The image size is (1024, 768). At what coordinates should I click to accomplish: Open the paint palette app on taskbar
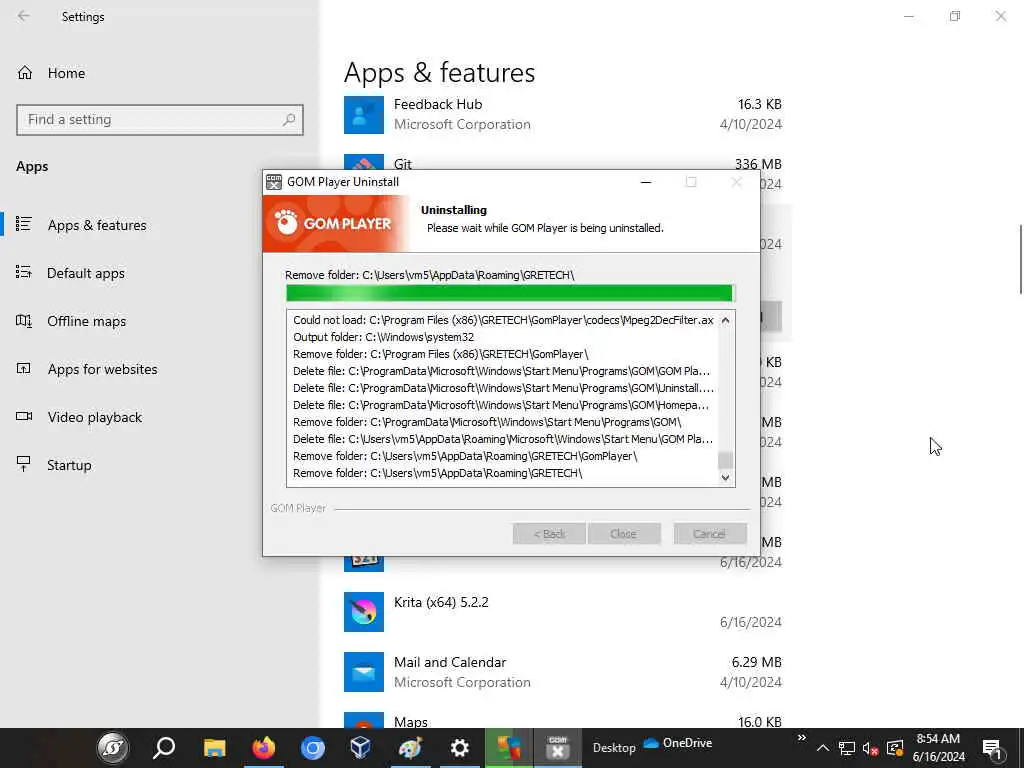410,748
